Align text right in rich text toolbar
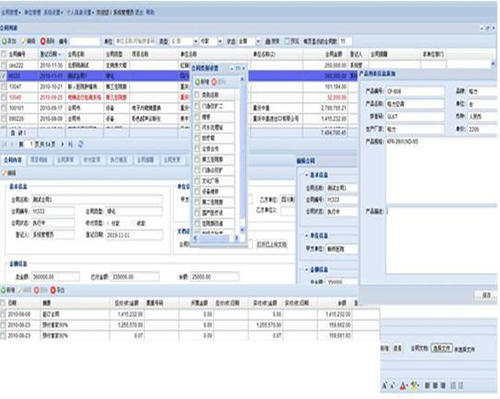 pyautogui.click(x=443, y=386)
